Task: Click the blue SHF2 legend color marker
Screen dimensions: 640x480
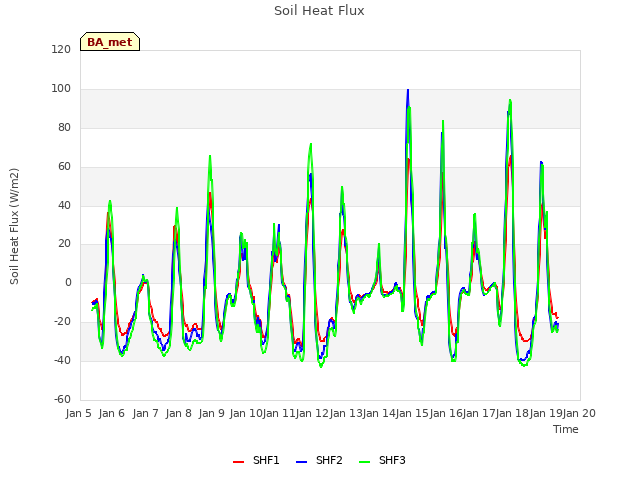Action: click(x=301, y=462)
